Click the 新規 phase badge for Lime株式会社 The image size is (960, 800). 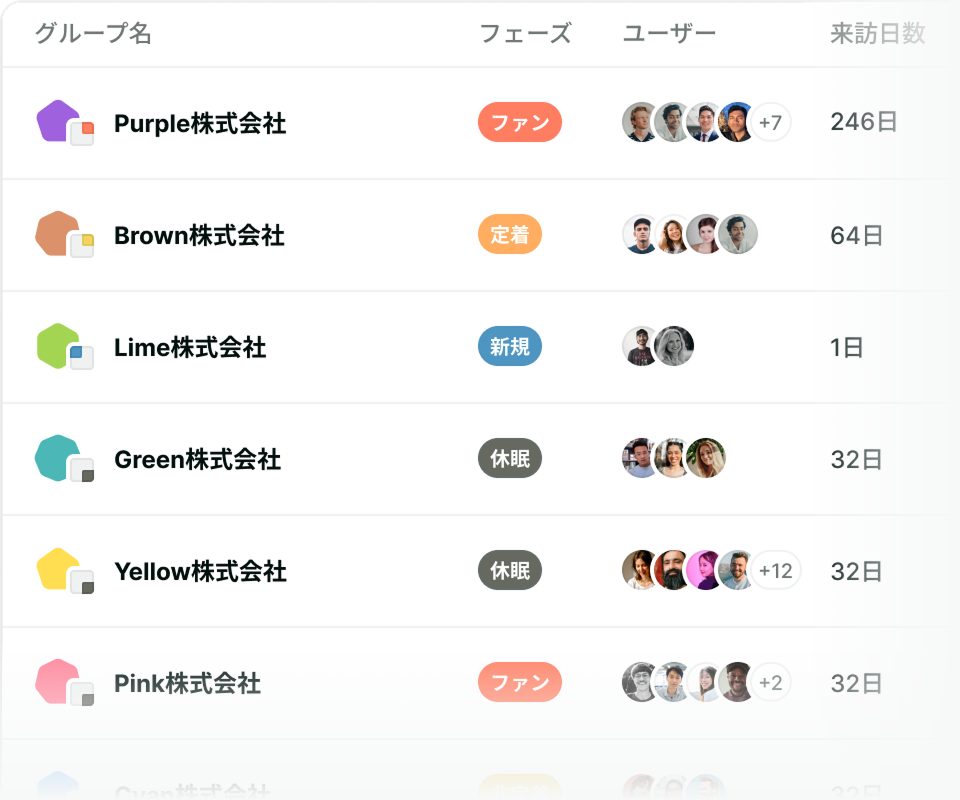(x=510, y=347)
